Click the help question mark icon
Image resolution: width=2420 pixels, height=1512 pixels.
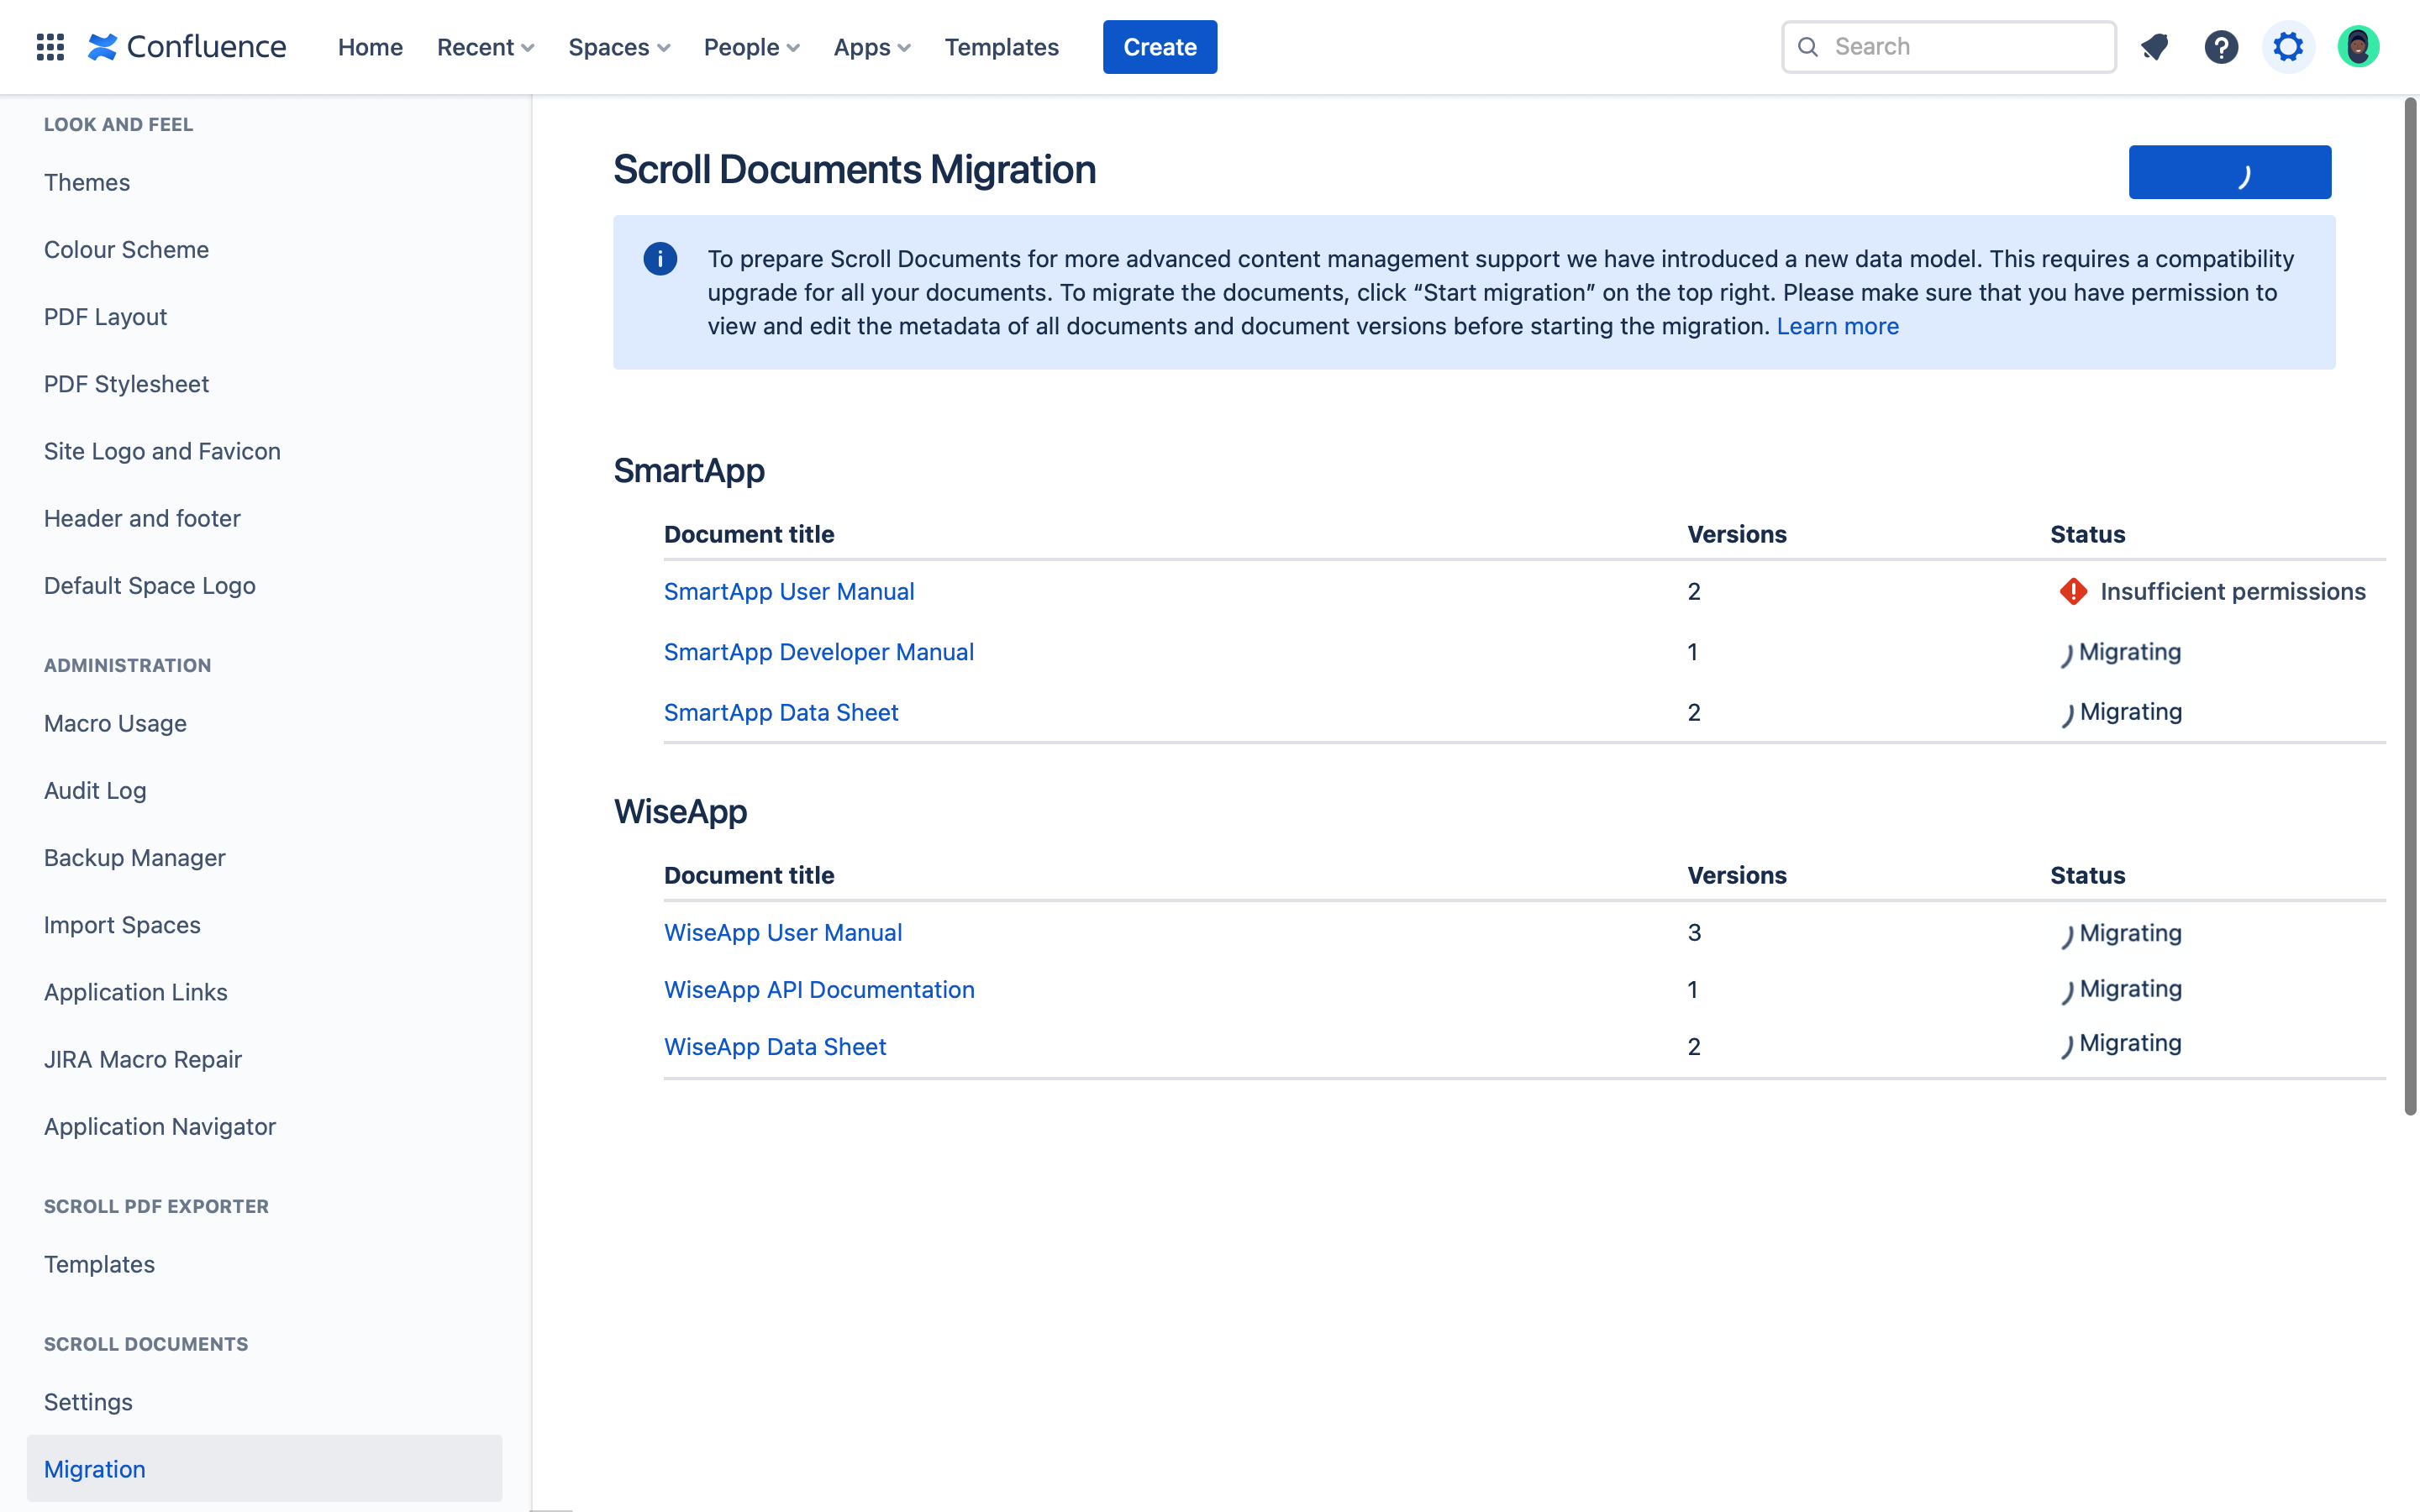pyautogui.click(x=2222, y=47)
